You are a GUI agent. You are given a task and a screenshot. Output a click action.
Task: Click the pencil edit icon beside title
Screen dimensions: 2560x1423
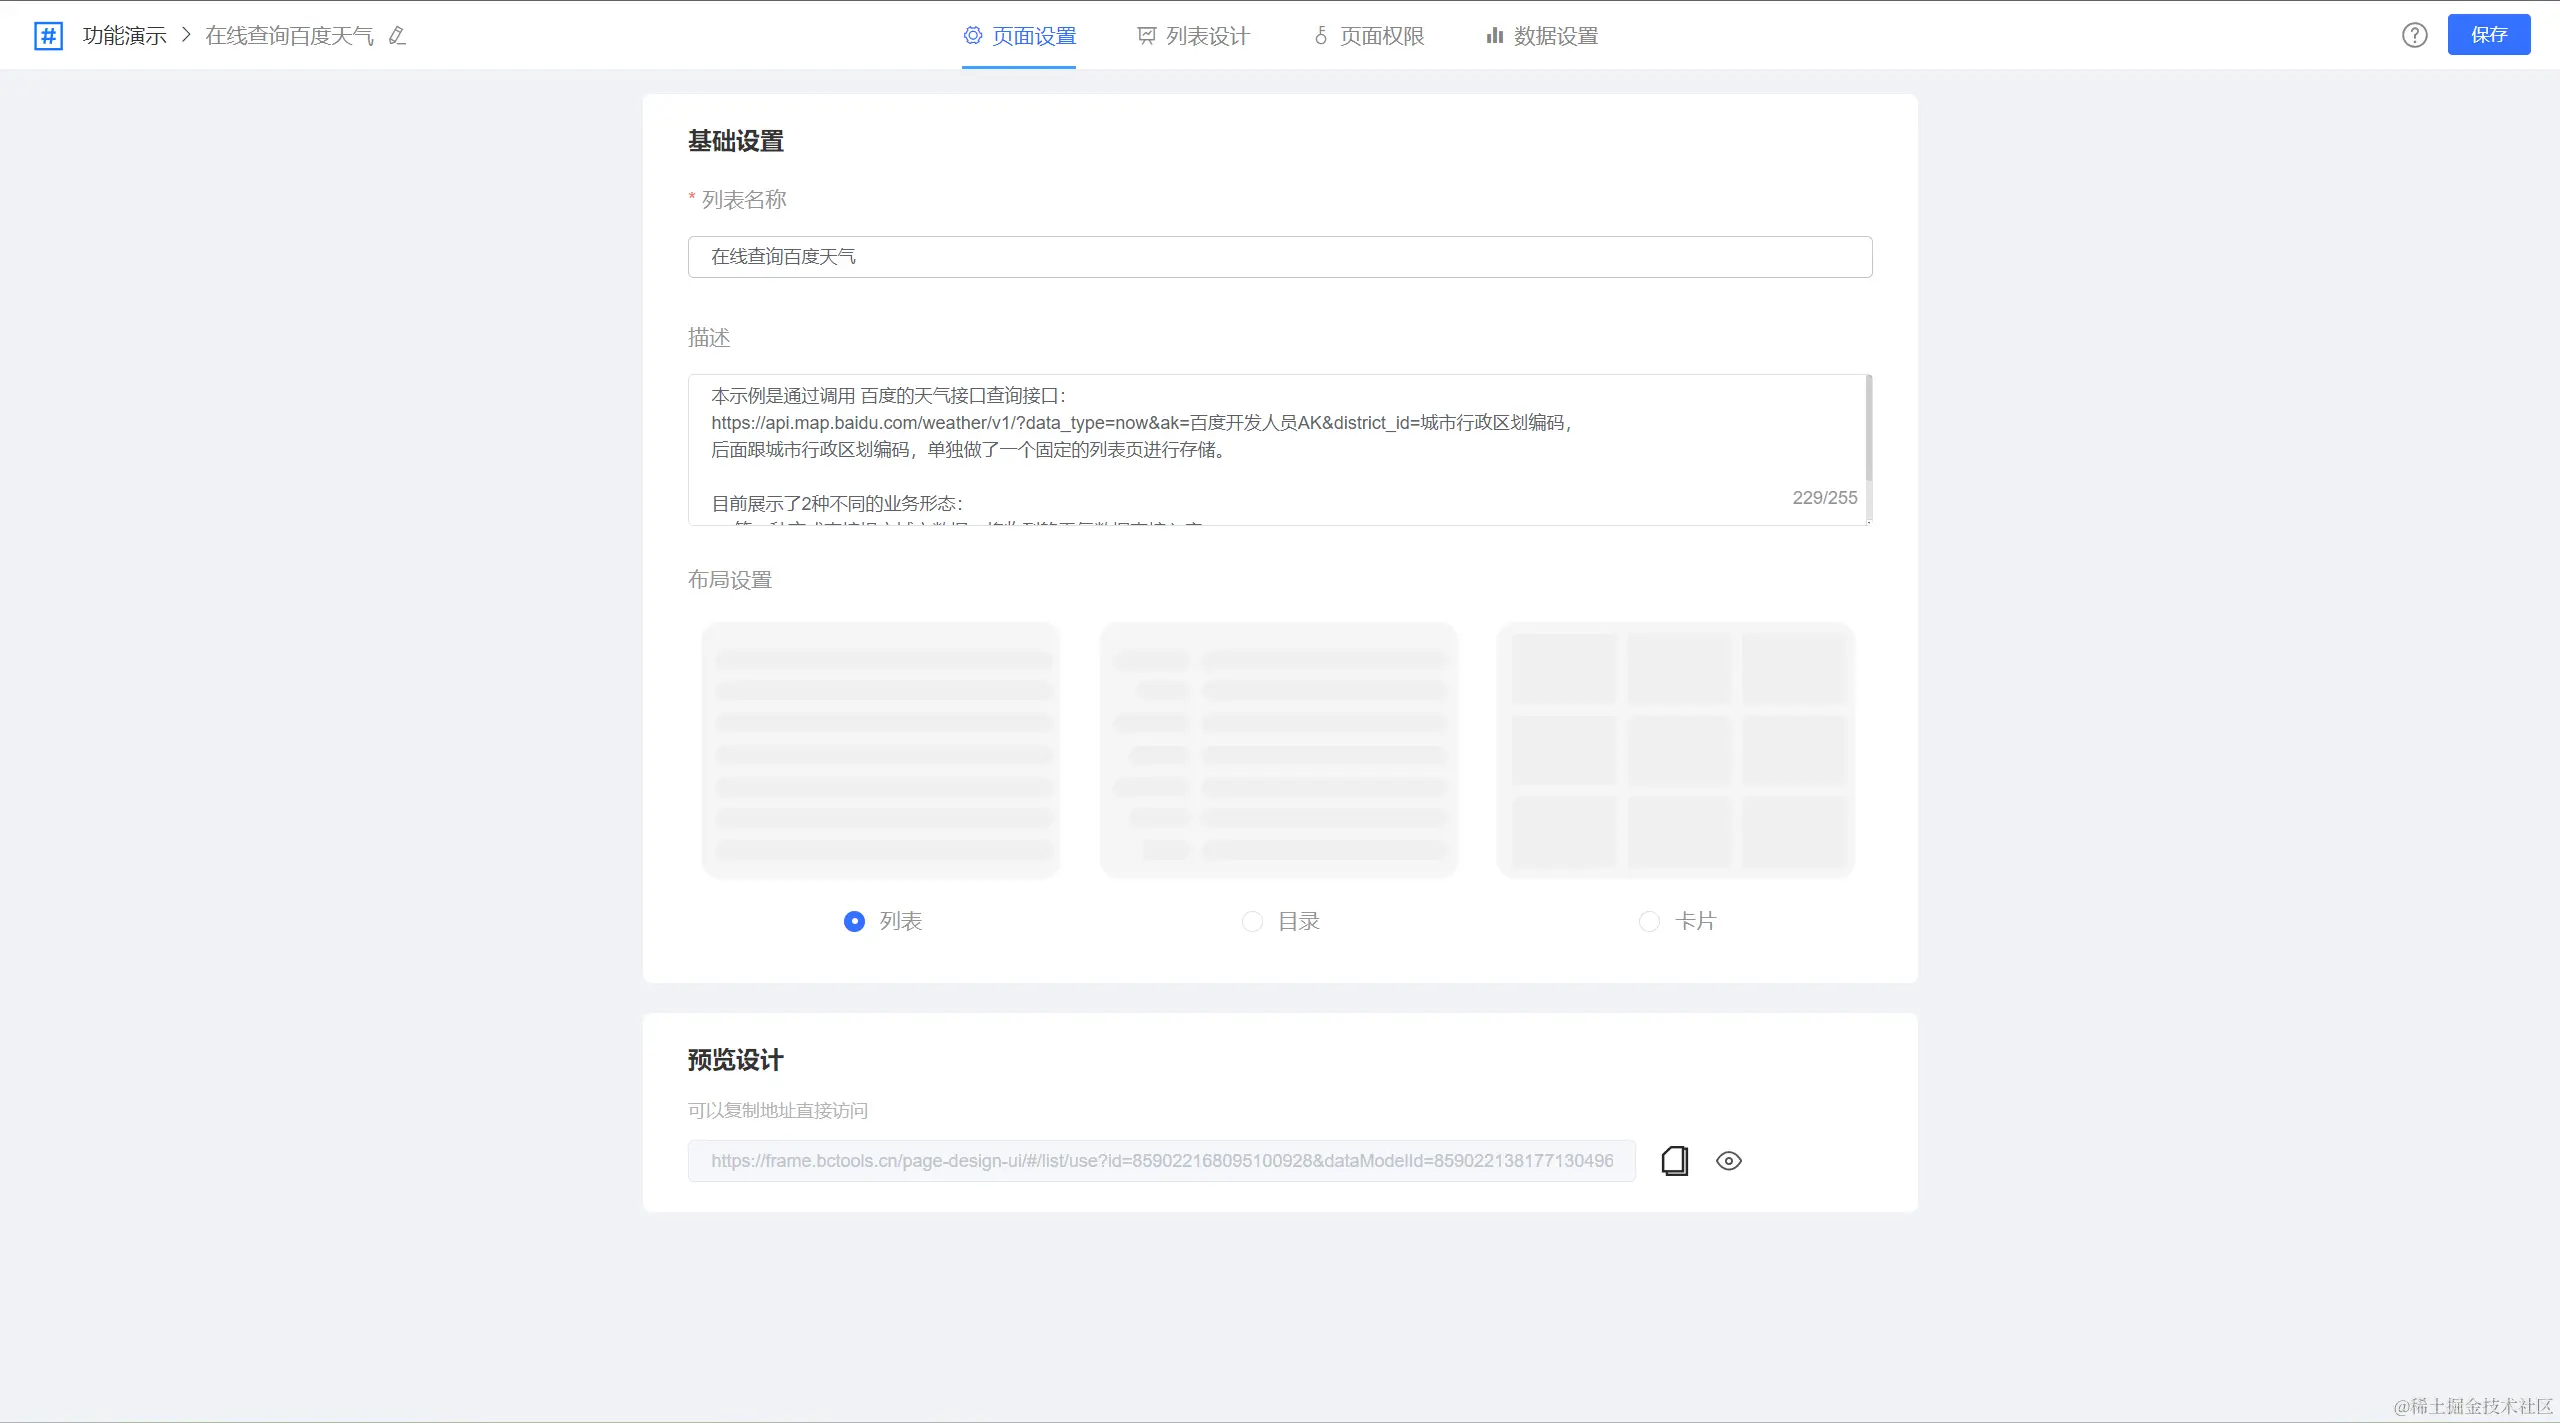397,36
